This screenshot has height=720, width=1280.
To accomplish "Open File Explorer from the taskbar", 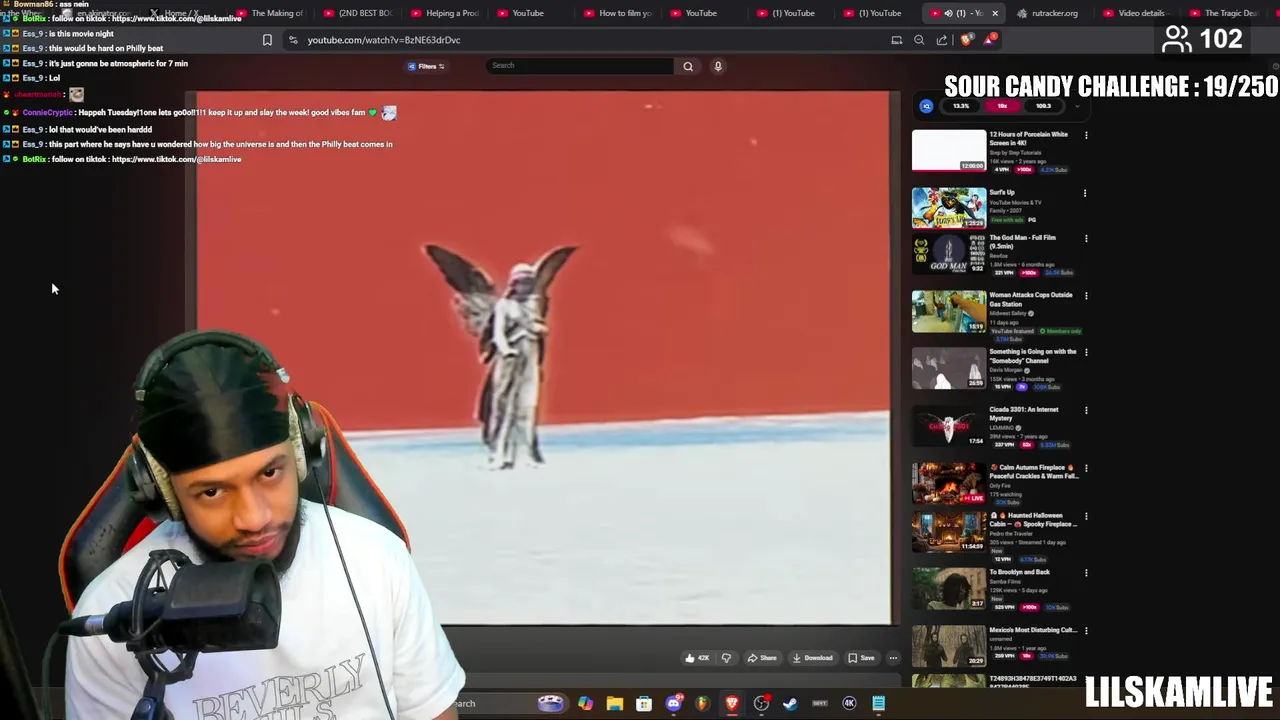I will (x=614, y=704).
